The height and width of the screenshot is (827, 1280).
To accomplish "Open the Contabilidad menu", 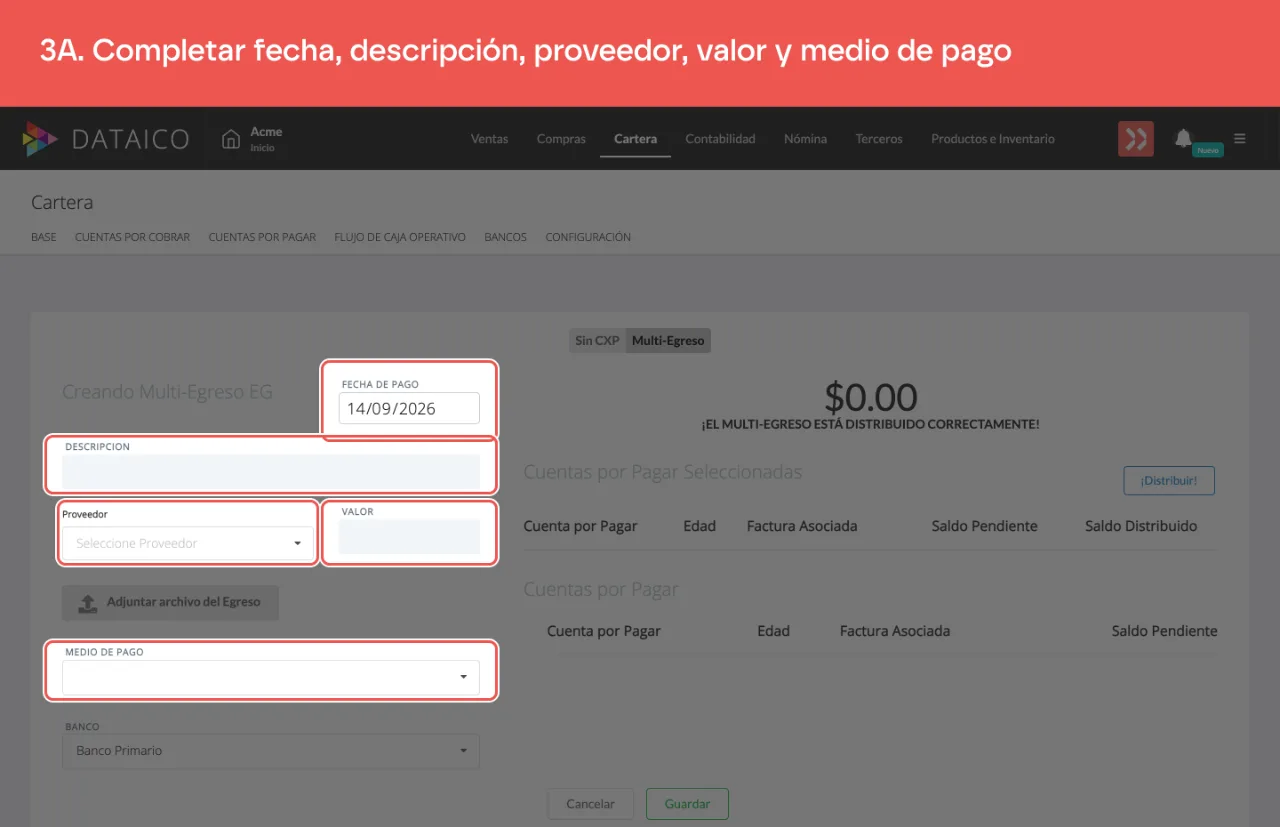I will (720, 139).
